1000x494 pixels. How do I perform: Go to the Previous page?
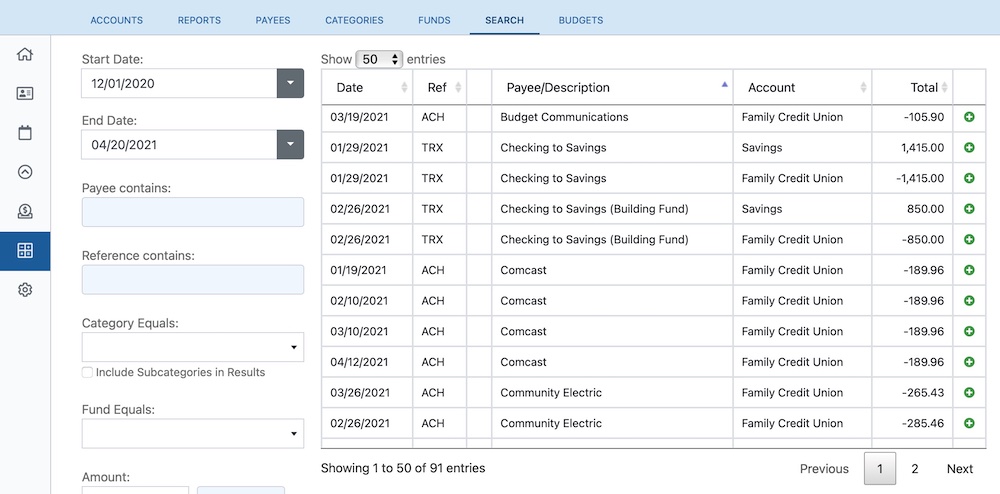[824, 469]
